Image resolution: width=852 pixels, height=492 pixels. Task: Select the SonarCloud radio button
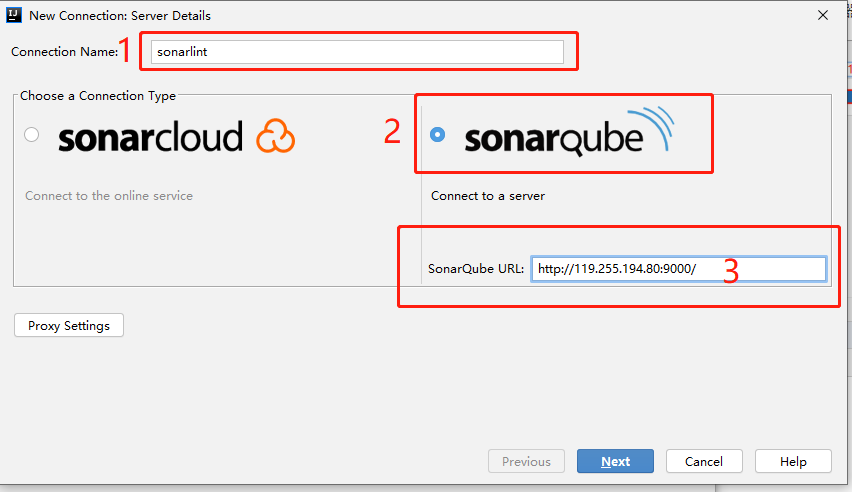coord(32,134)
